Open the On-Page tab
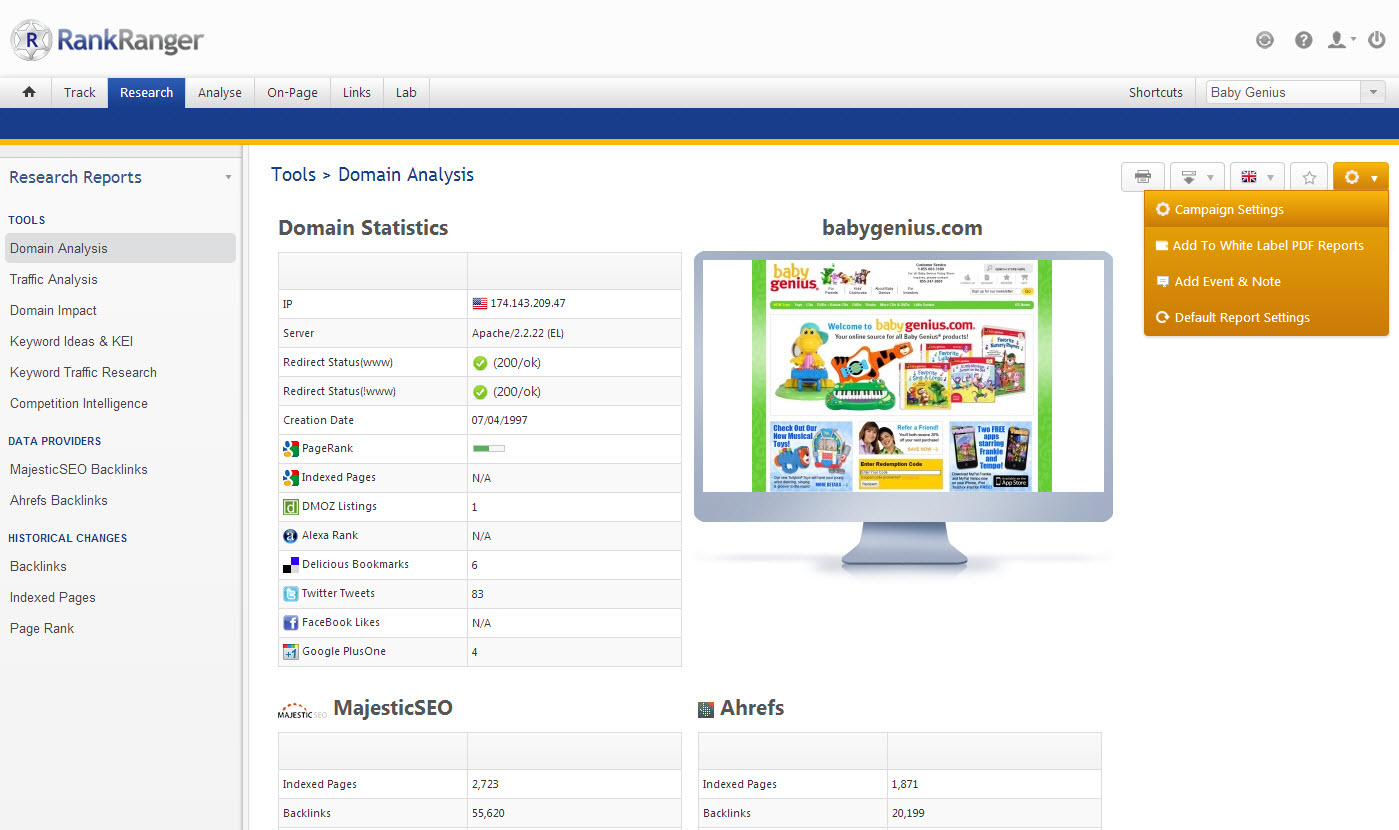 (x=292, y=92)
